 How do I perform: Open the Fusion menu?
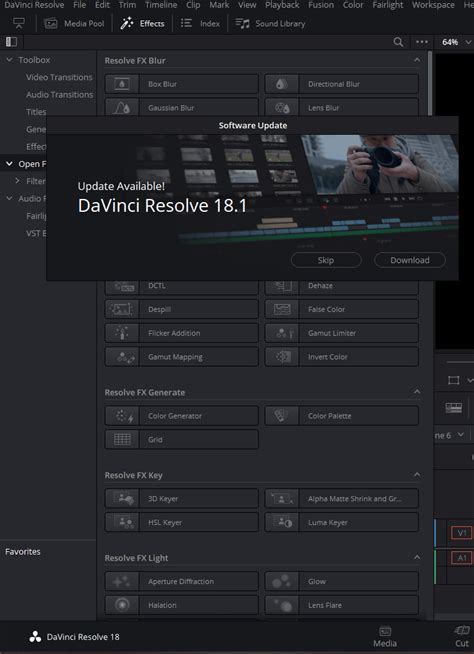[x=321, y=5]
